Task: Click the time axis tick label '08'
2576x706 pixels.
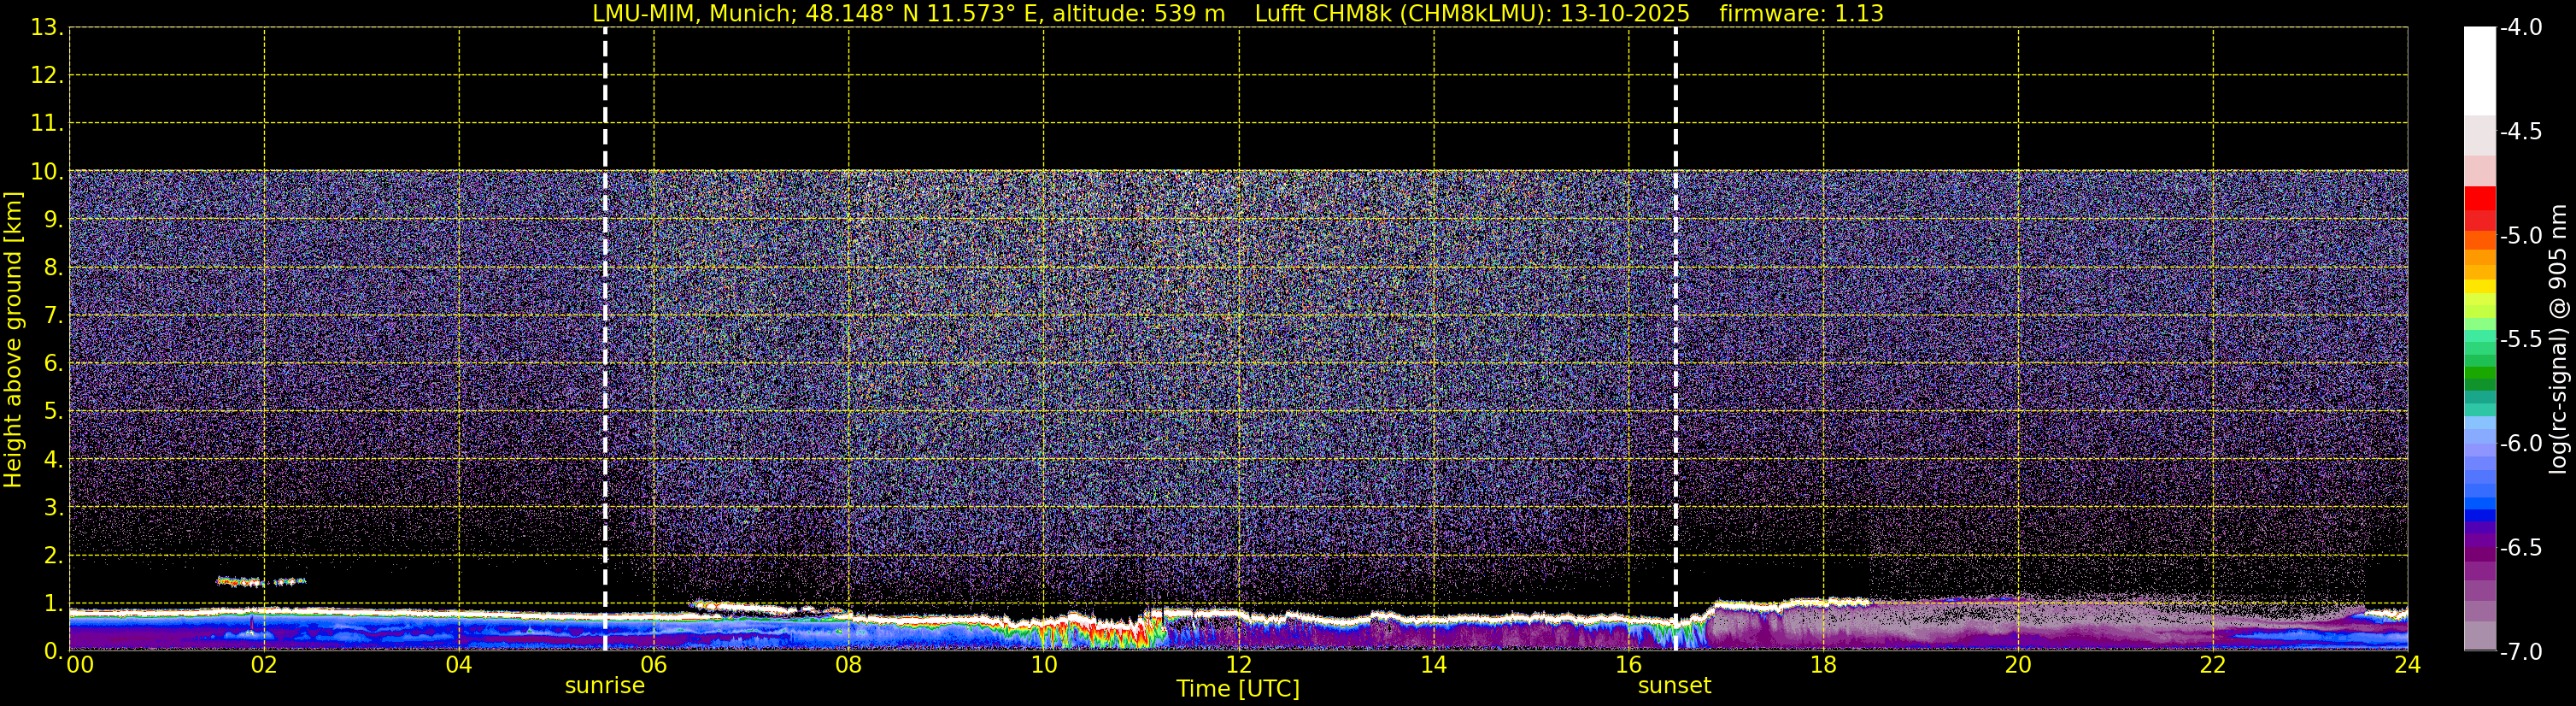Action: (849, 666)
